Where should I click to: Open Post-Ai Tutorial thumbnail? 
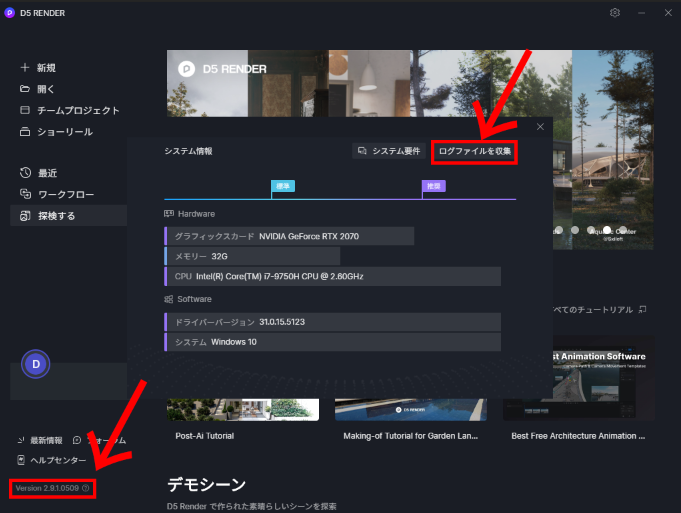[x=243, y=410]
